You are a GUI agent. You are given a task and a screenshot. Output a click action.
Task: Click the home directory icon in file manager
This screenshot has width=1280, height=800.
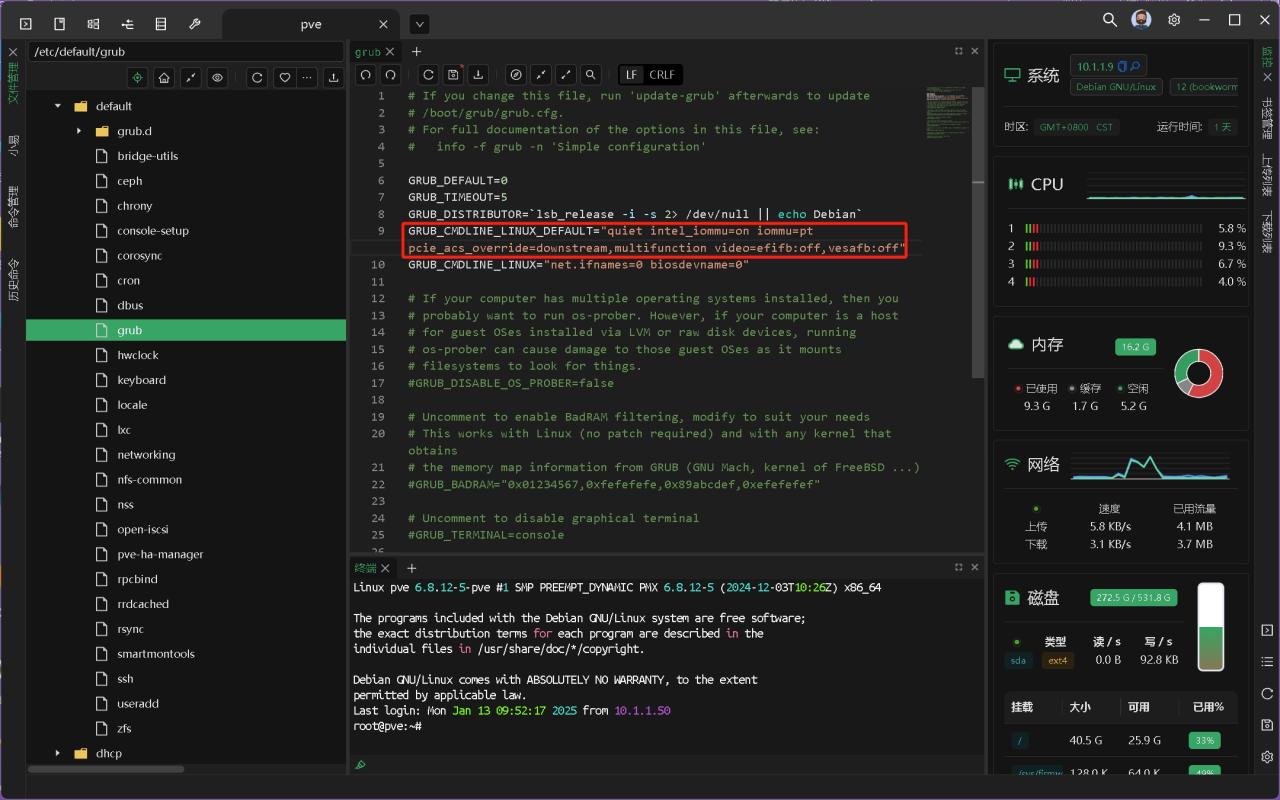coord(164,77)
